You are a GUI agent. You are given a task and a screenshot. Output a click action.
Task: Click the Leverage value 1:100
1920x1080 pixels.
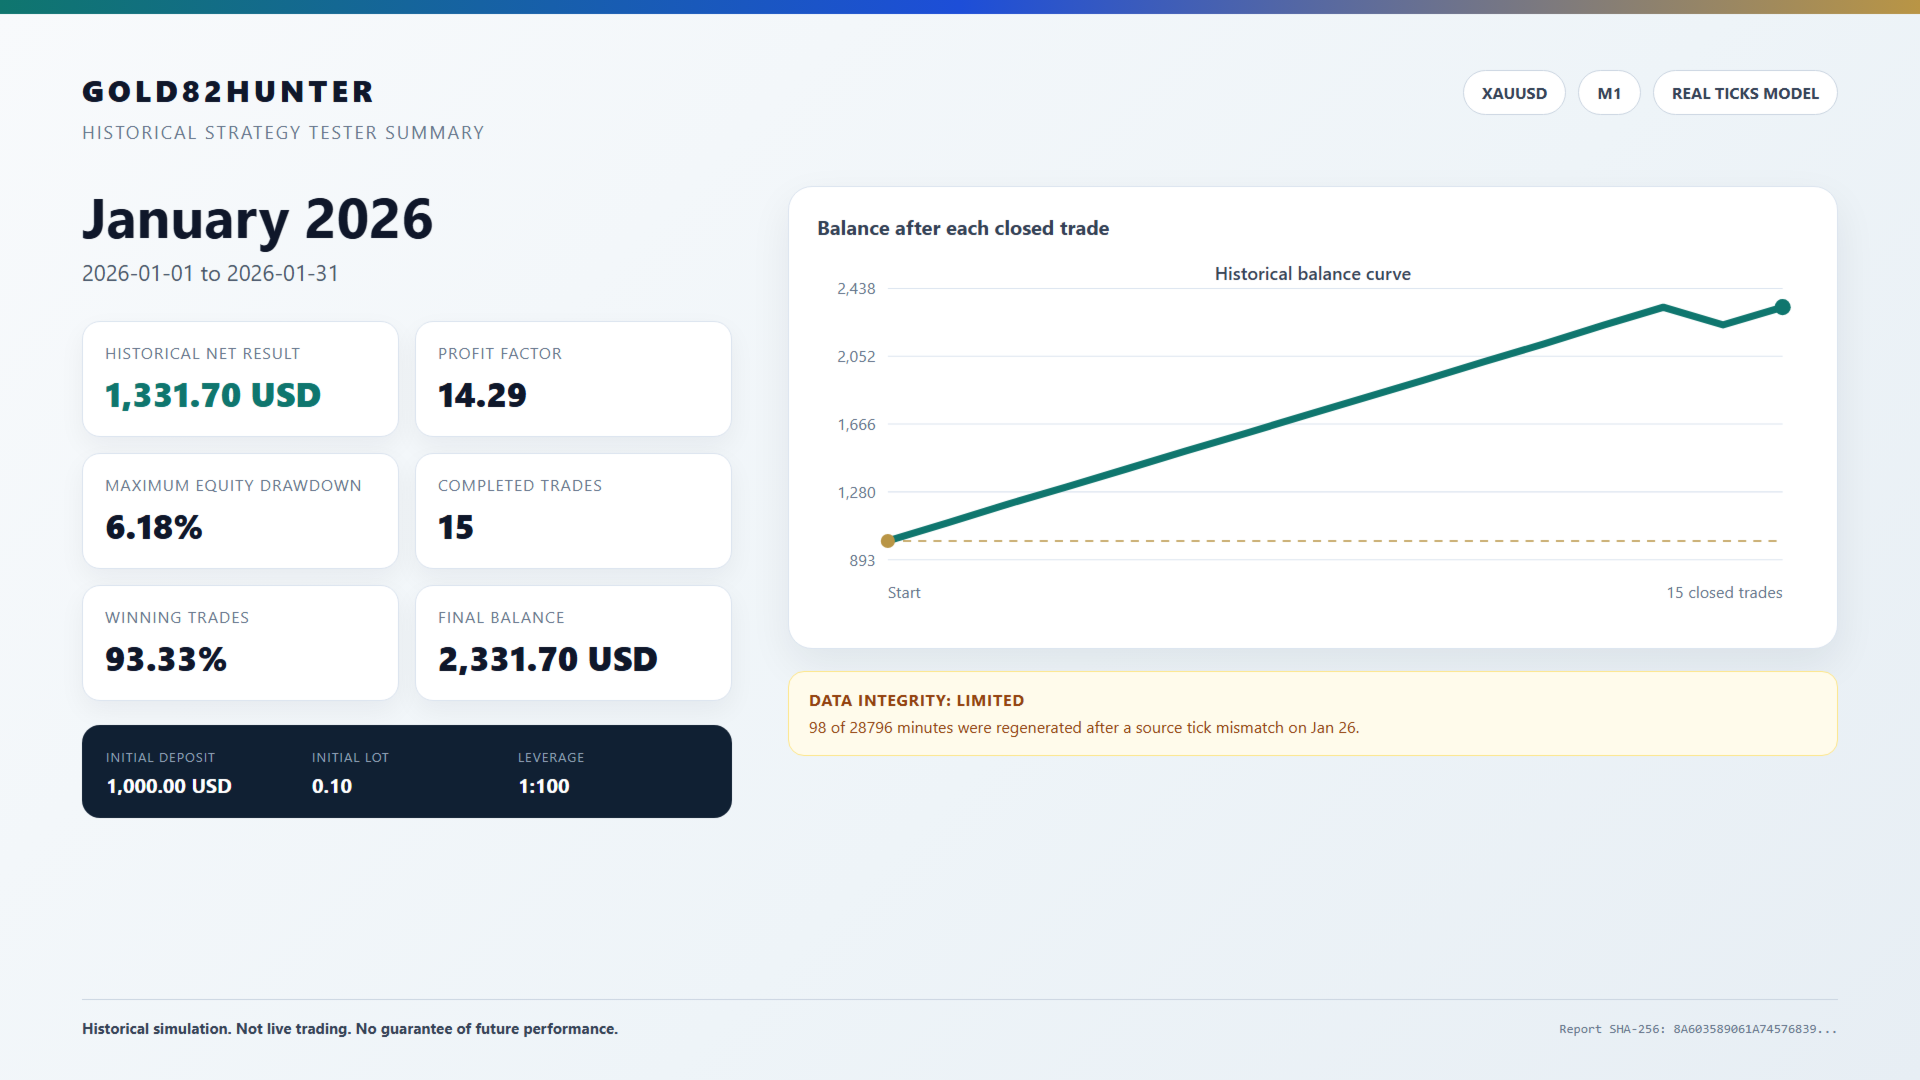(544, 786)
